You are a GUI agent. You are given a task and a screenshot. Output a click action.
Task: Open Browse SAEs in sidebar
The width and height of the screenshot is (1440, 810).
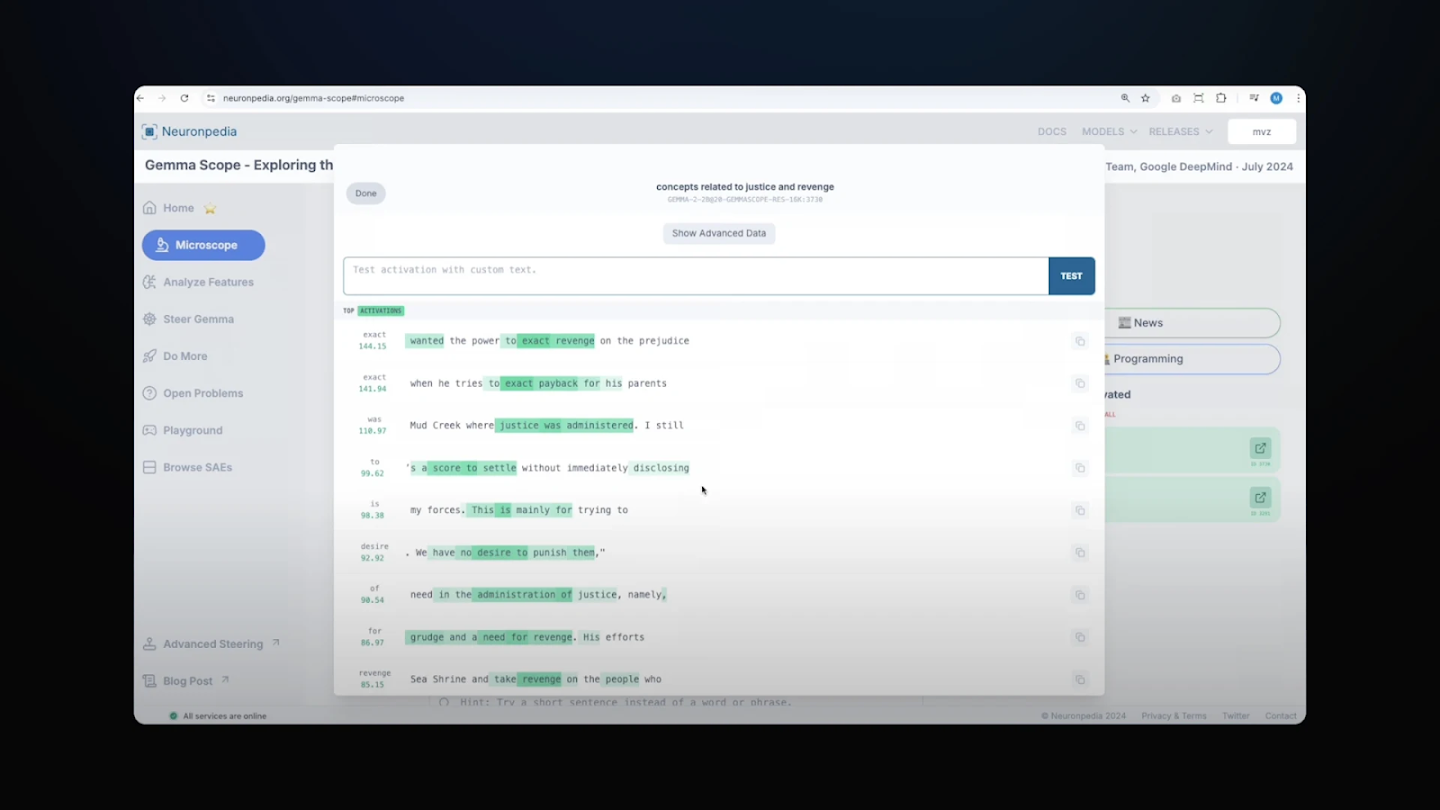point(197,467)
